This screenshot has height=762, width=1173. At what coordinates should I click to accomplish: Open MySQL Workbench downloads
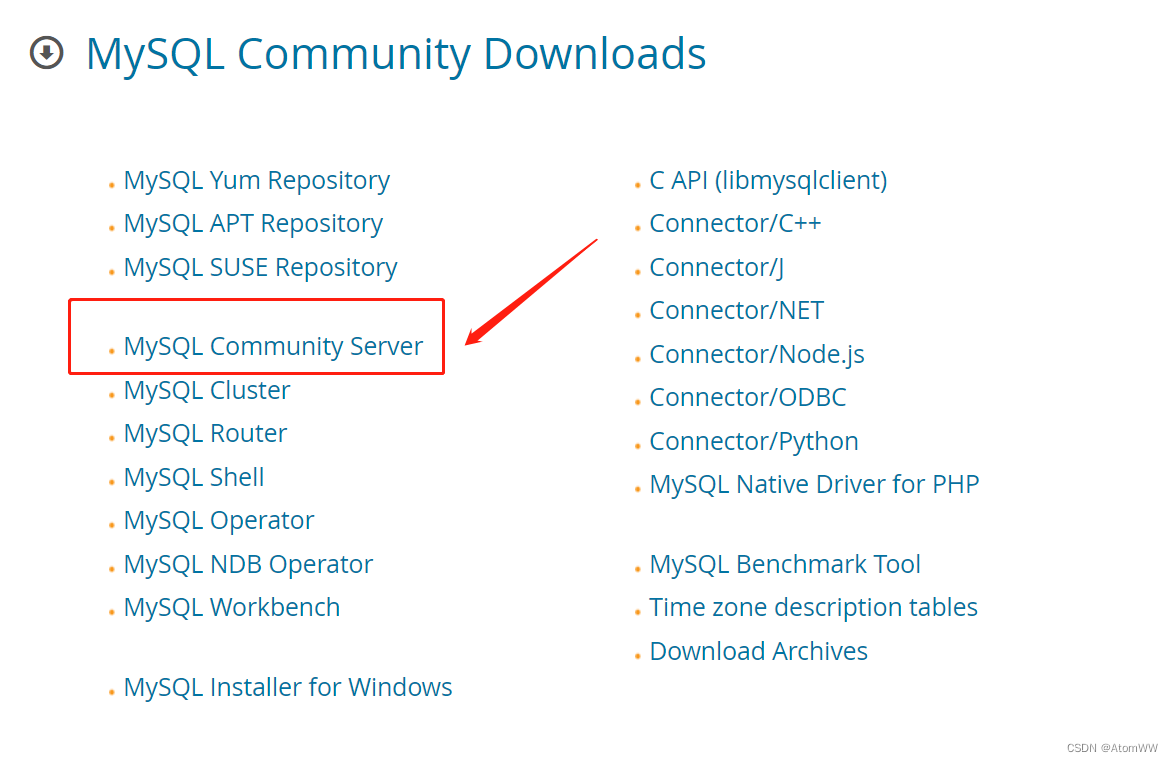(232, 607)
